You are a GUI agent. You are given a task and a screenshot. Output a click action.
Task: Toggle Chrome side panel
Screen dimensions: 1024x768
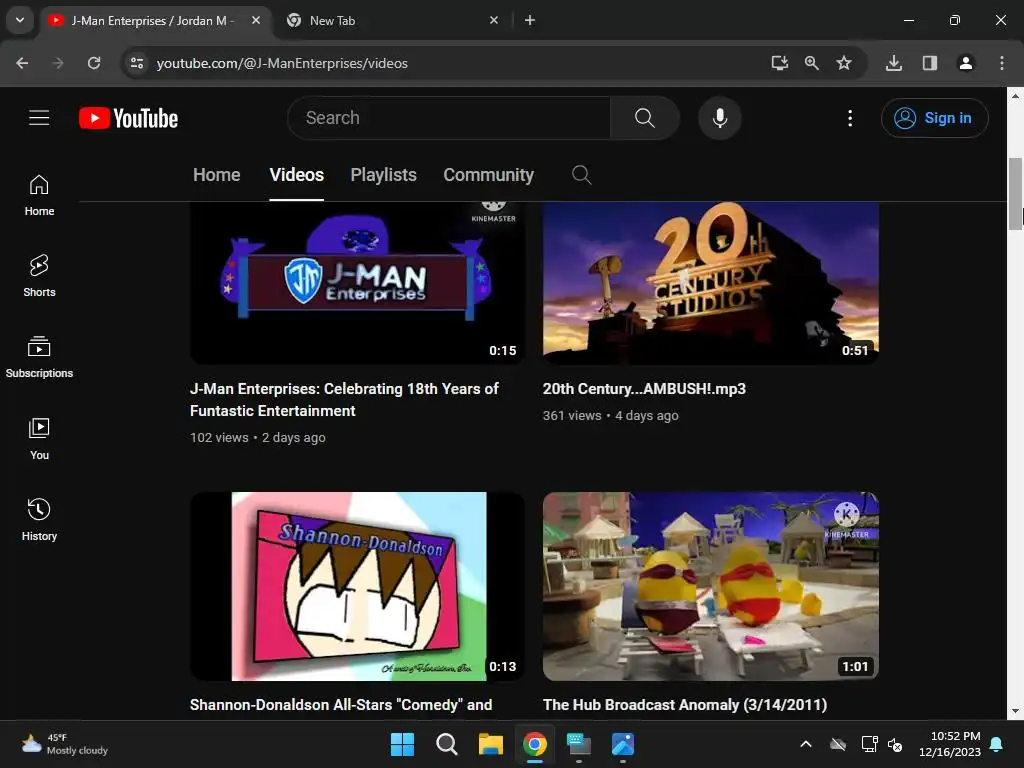[930, 63]
